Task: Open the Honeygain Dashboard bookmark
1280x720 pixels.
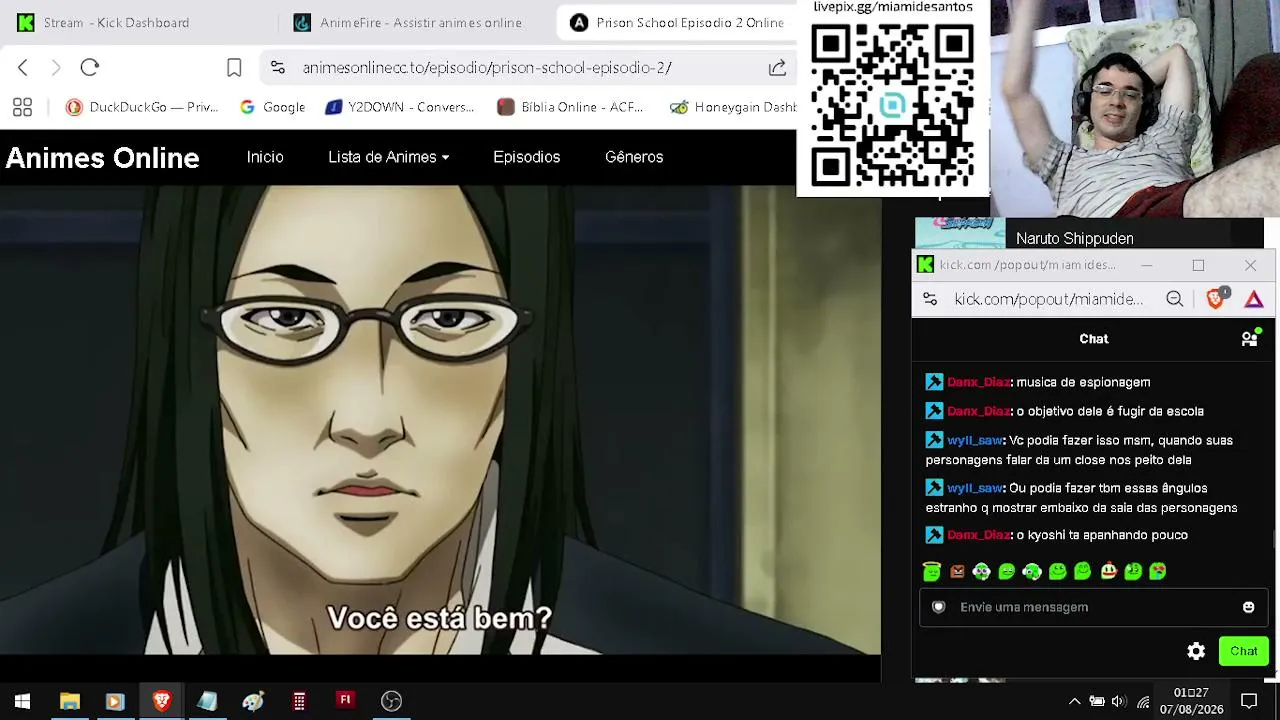Action: coord(733,107)
